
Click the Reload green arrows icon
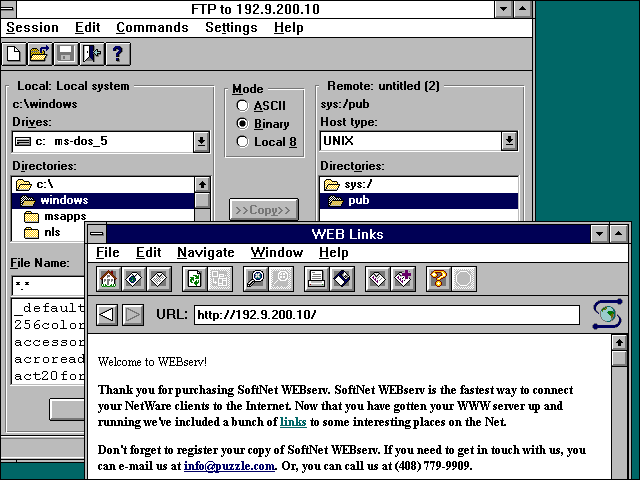(x=194, y=279)
